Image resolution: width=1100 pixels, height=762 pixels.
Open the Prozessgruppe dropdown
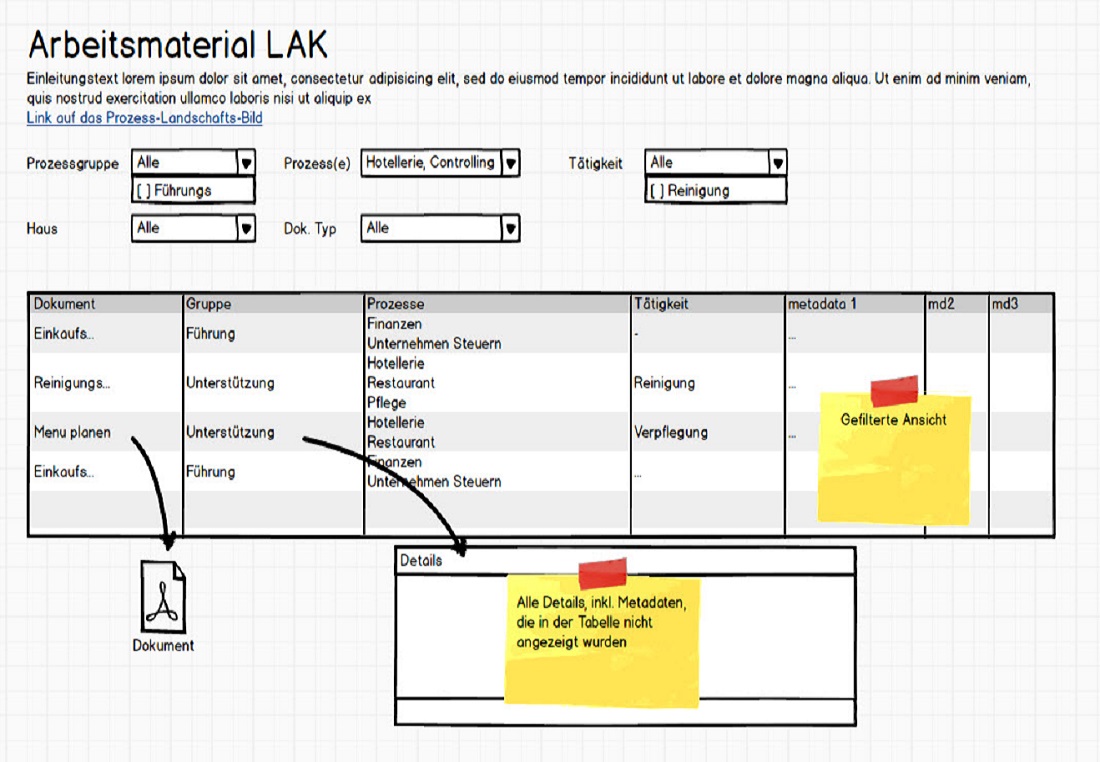tap(246, 163)
